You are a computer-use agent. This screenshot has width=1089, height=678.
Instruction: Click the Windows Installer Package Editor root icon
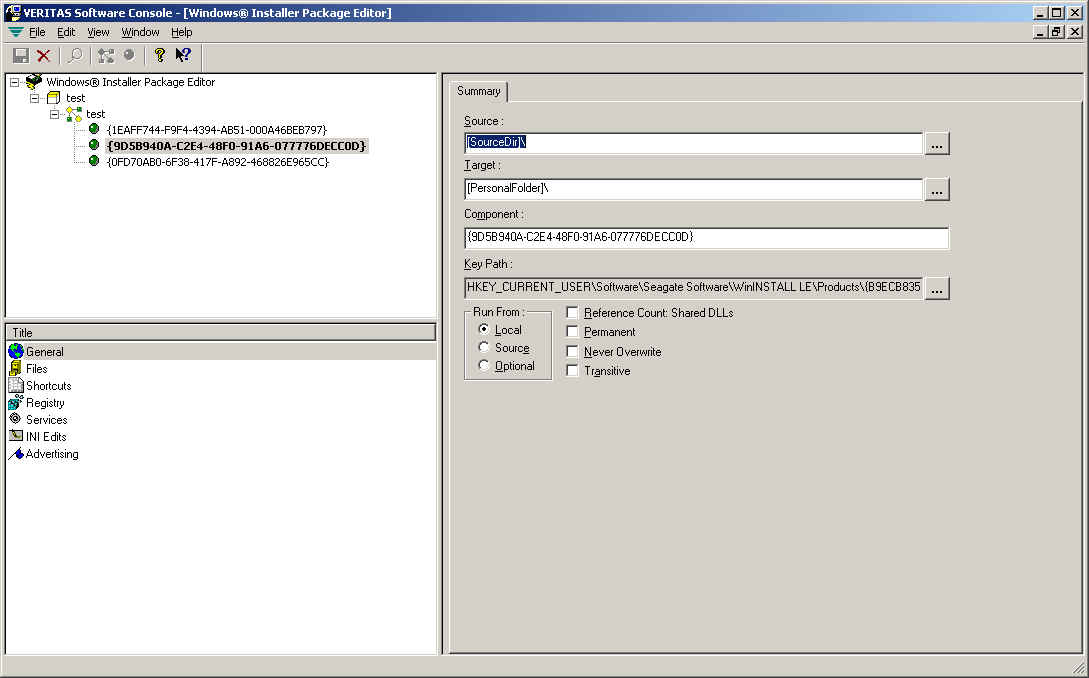pos(33,82)
